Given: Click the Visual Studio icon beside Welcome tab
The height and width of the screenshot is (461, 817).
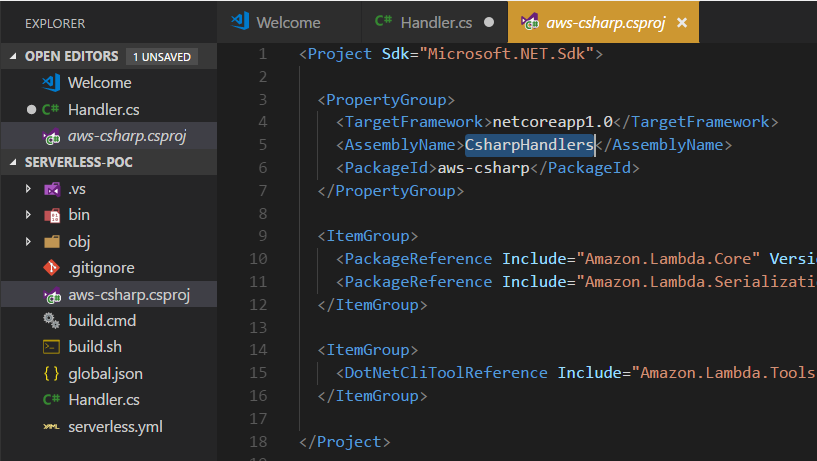Looking at the screenshot, I should tap(240, 22).
